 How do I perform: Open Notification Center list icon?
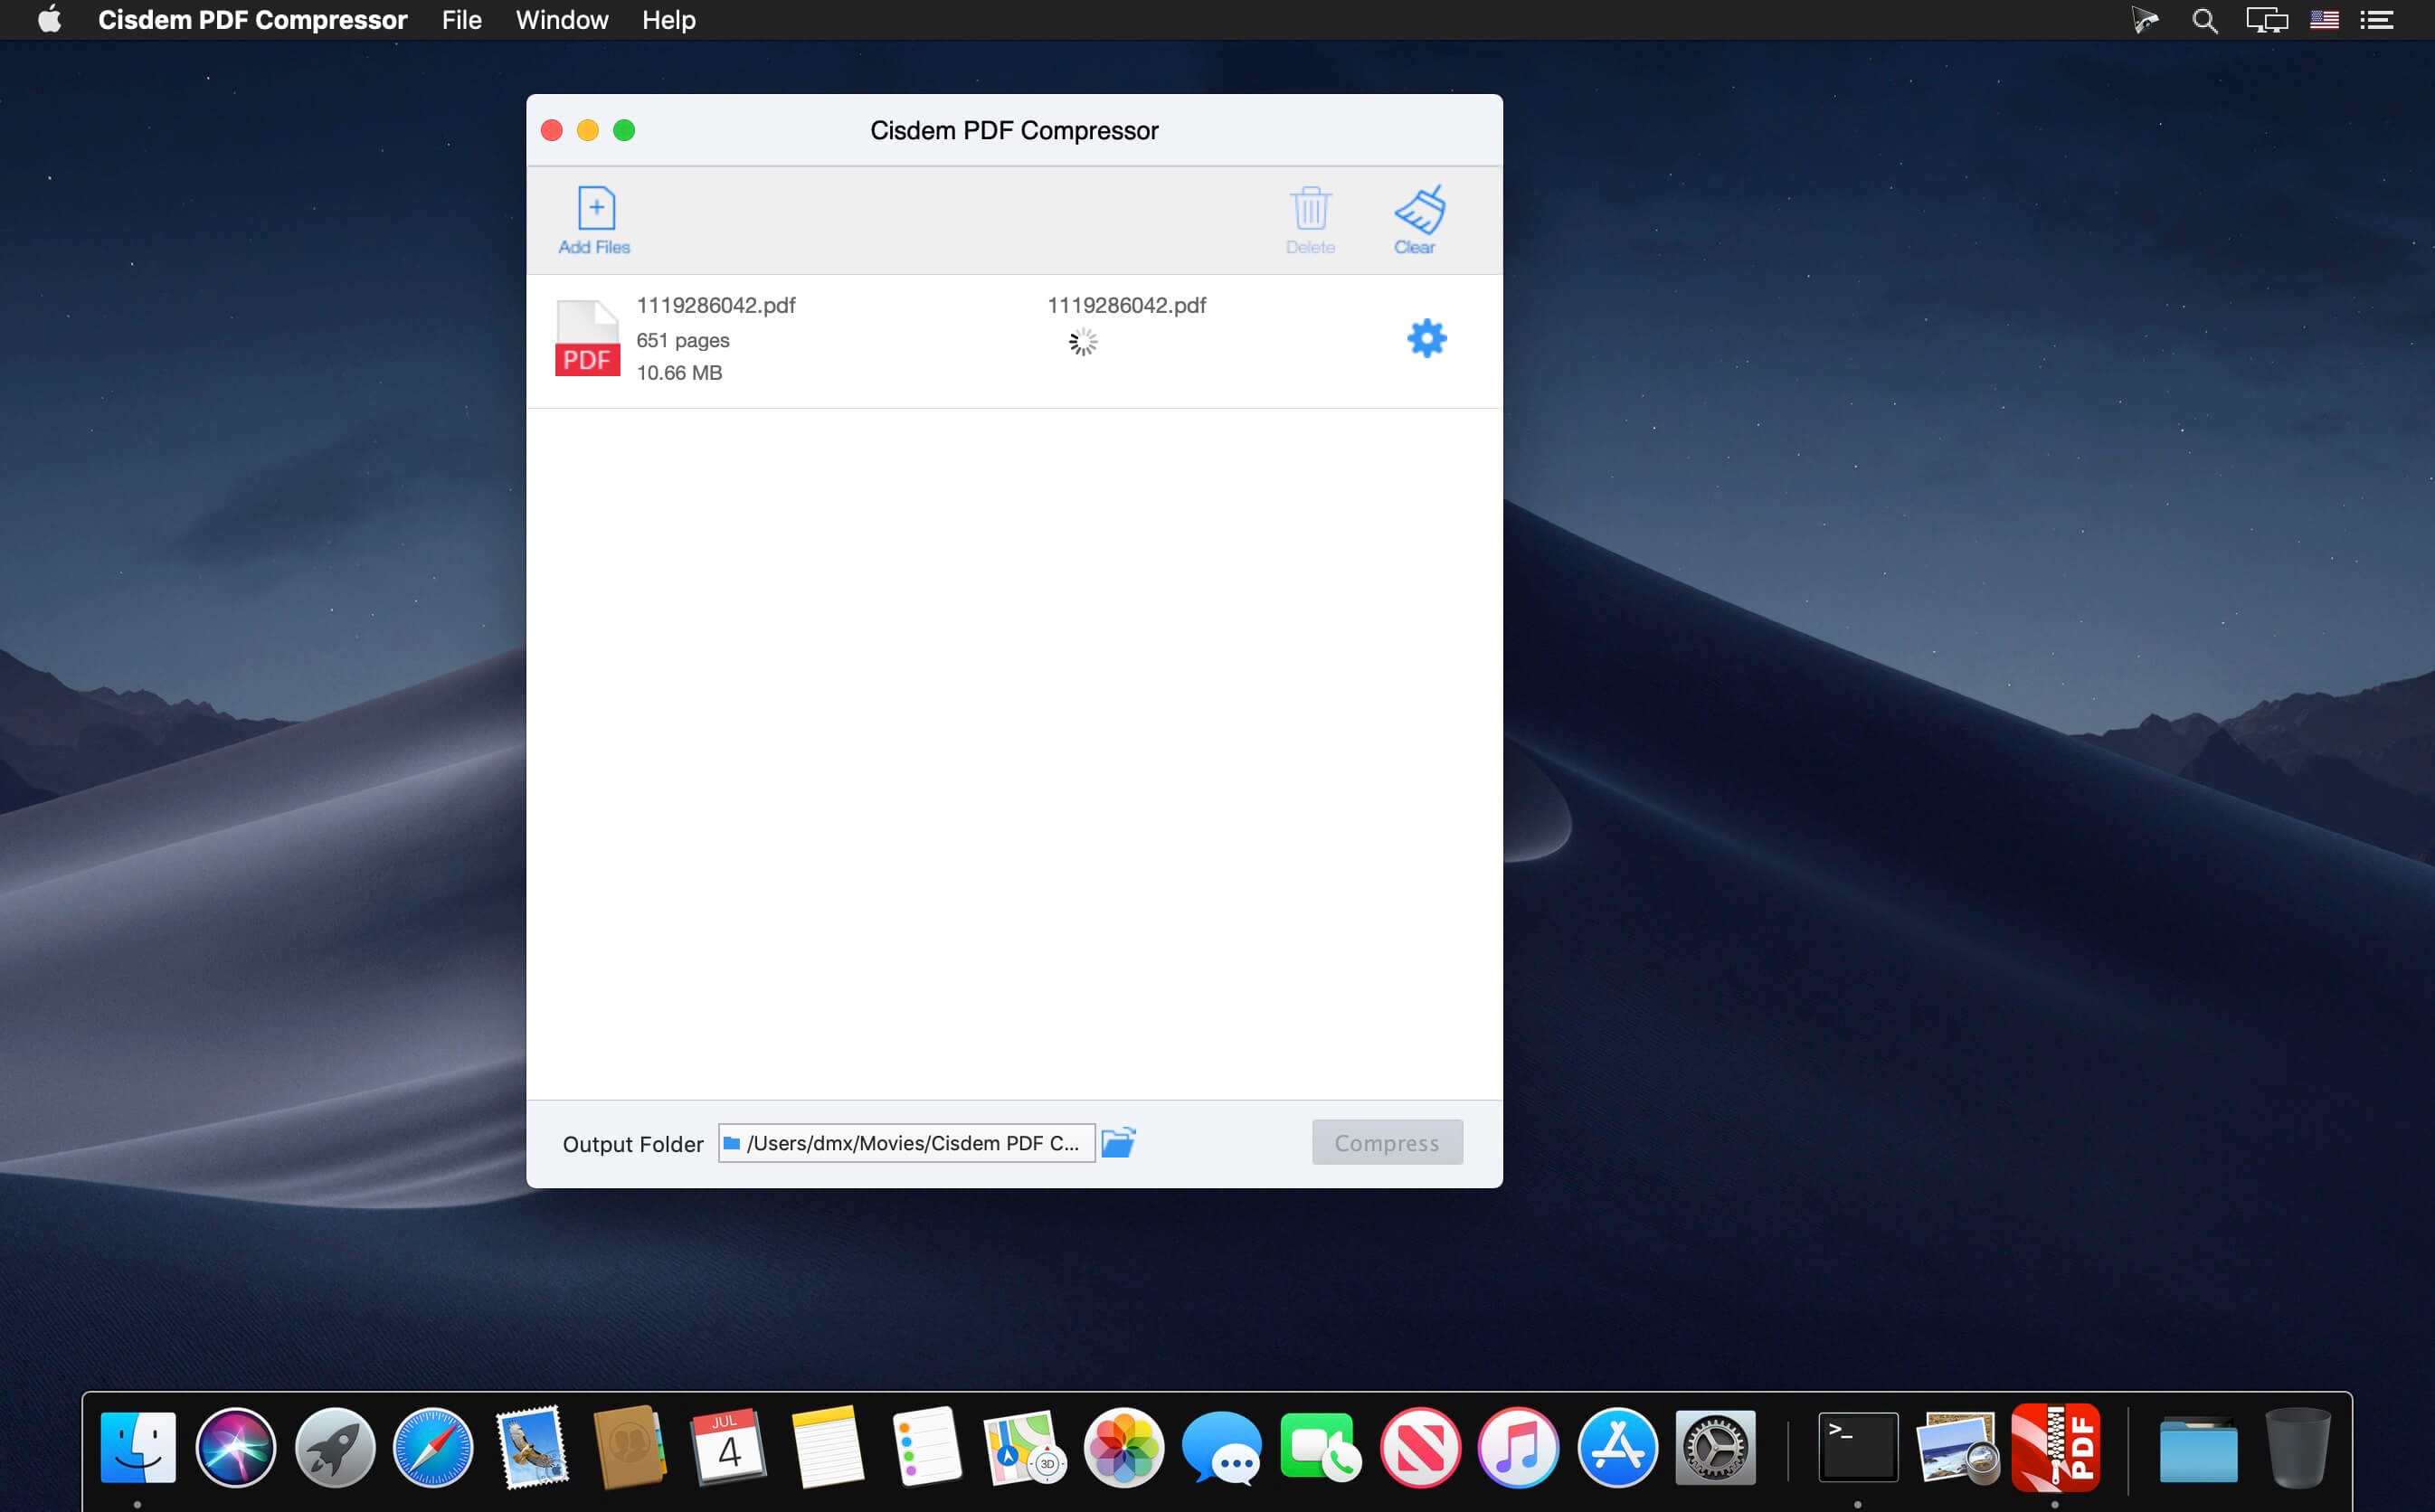[2376, 20]
